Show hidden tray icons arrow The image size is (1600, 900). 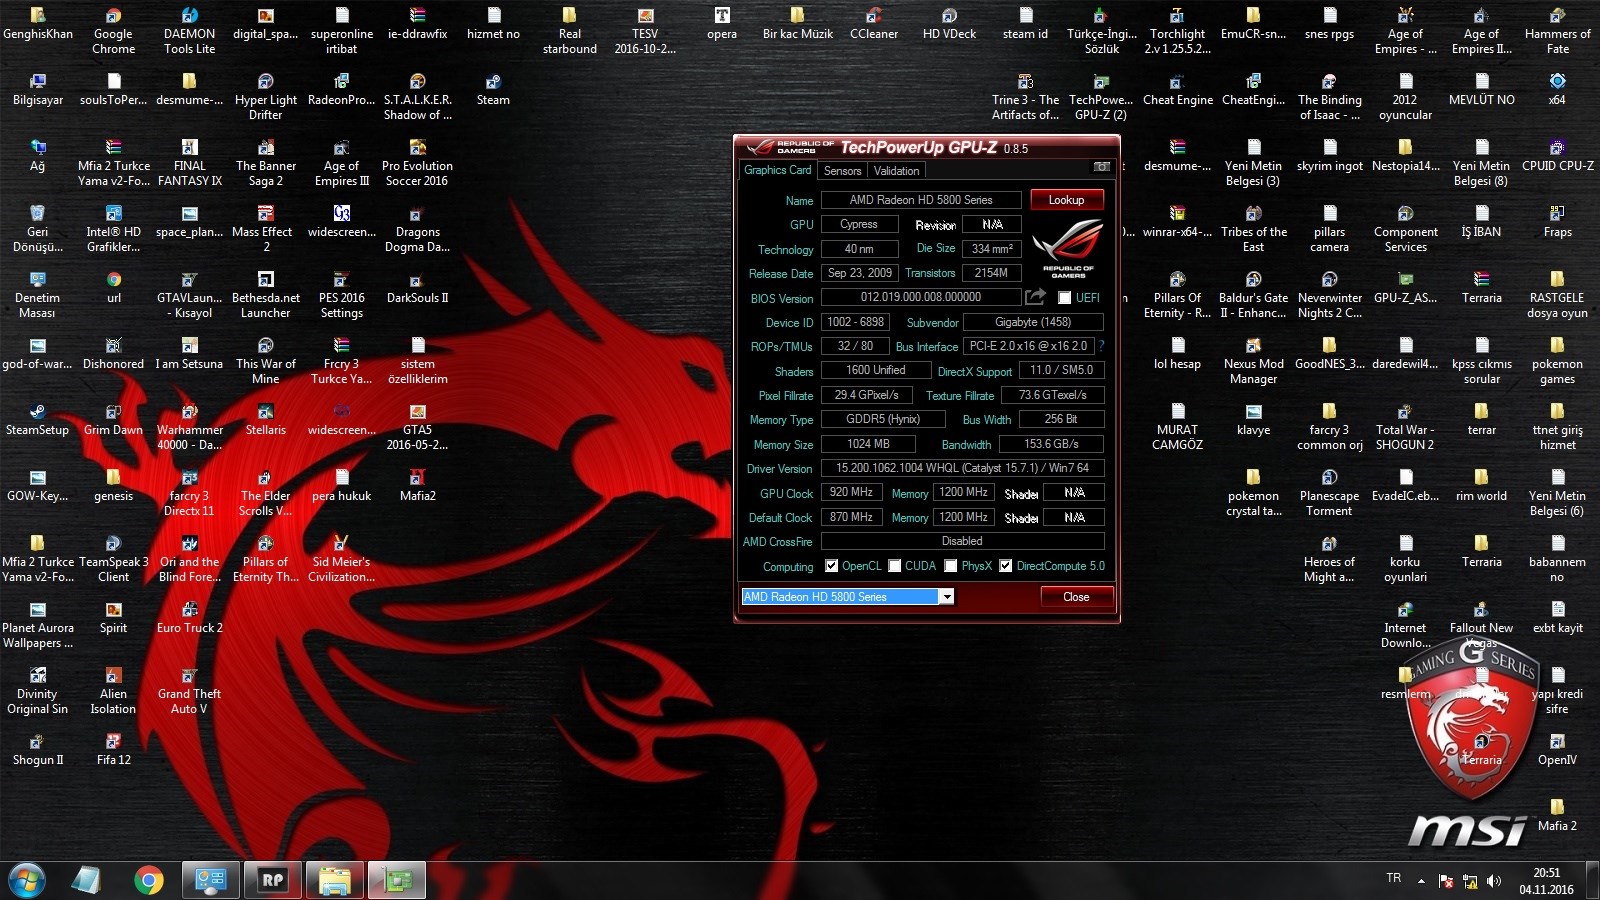tap(1421, 881)
